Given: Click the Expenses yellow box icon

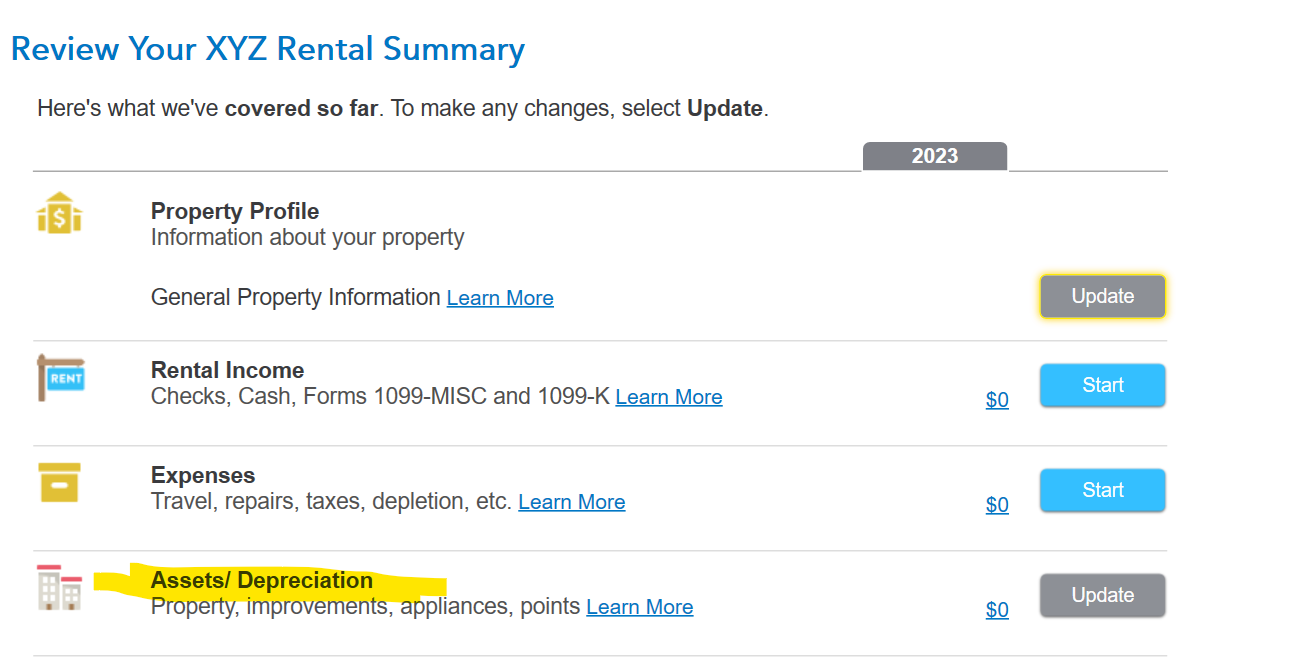Looking at the screenshot, I should pyautogui.click(x=59, y=482).
